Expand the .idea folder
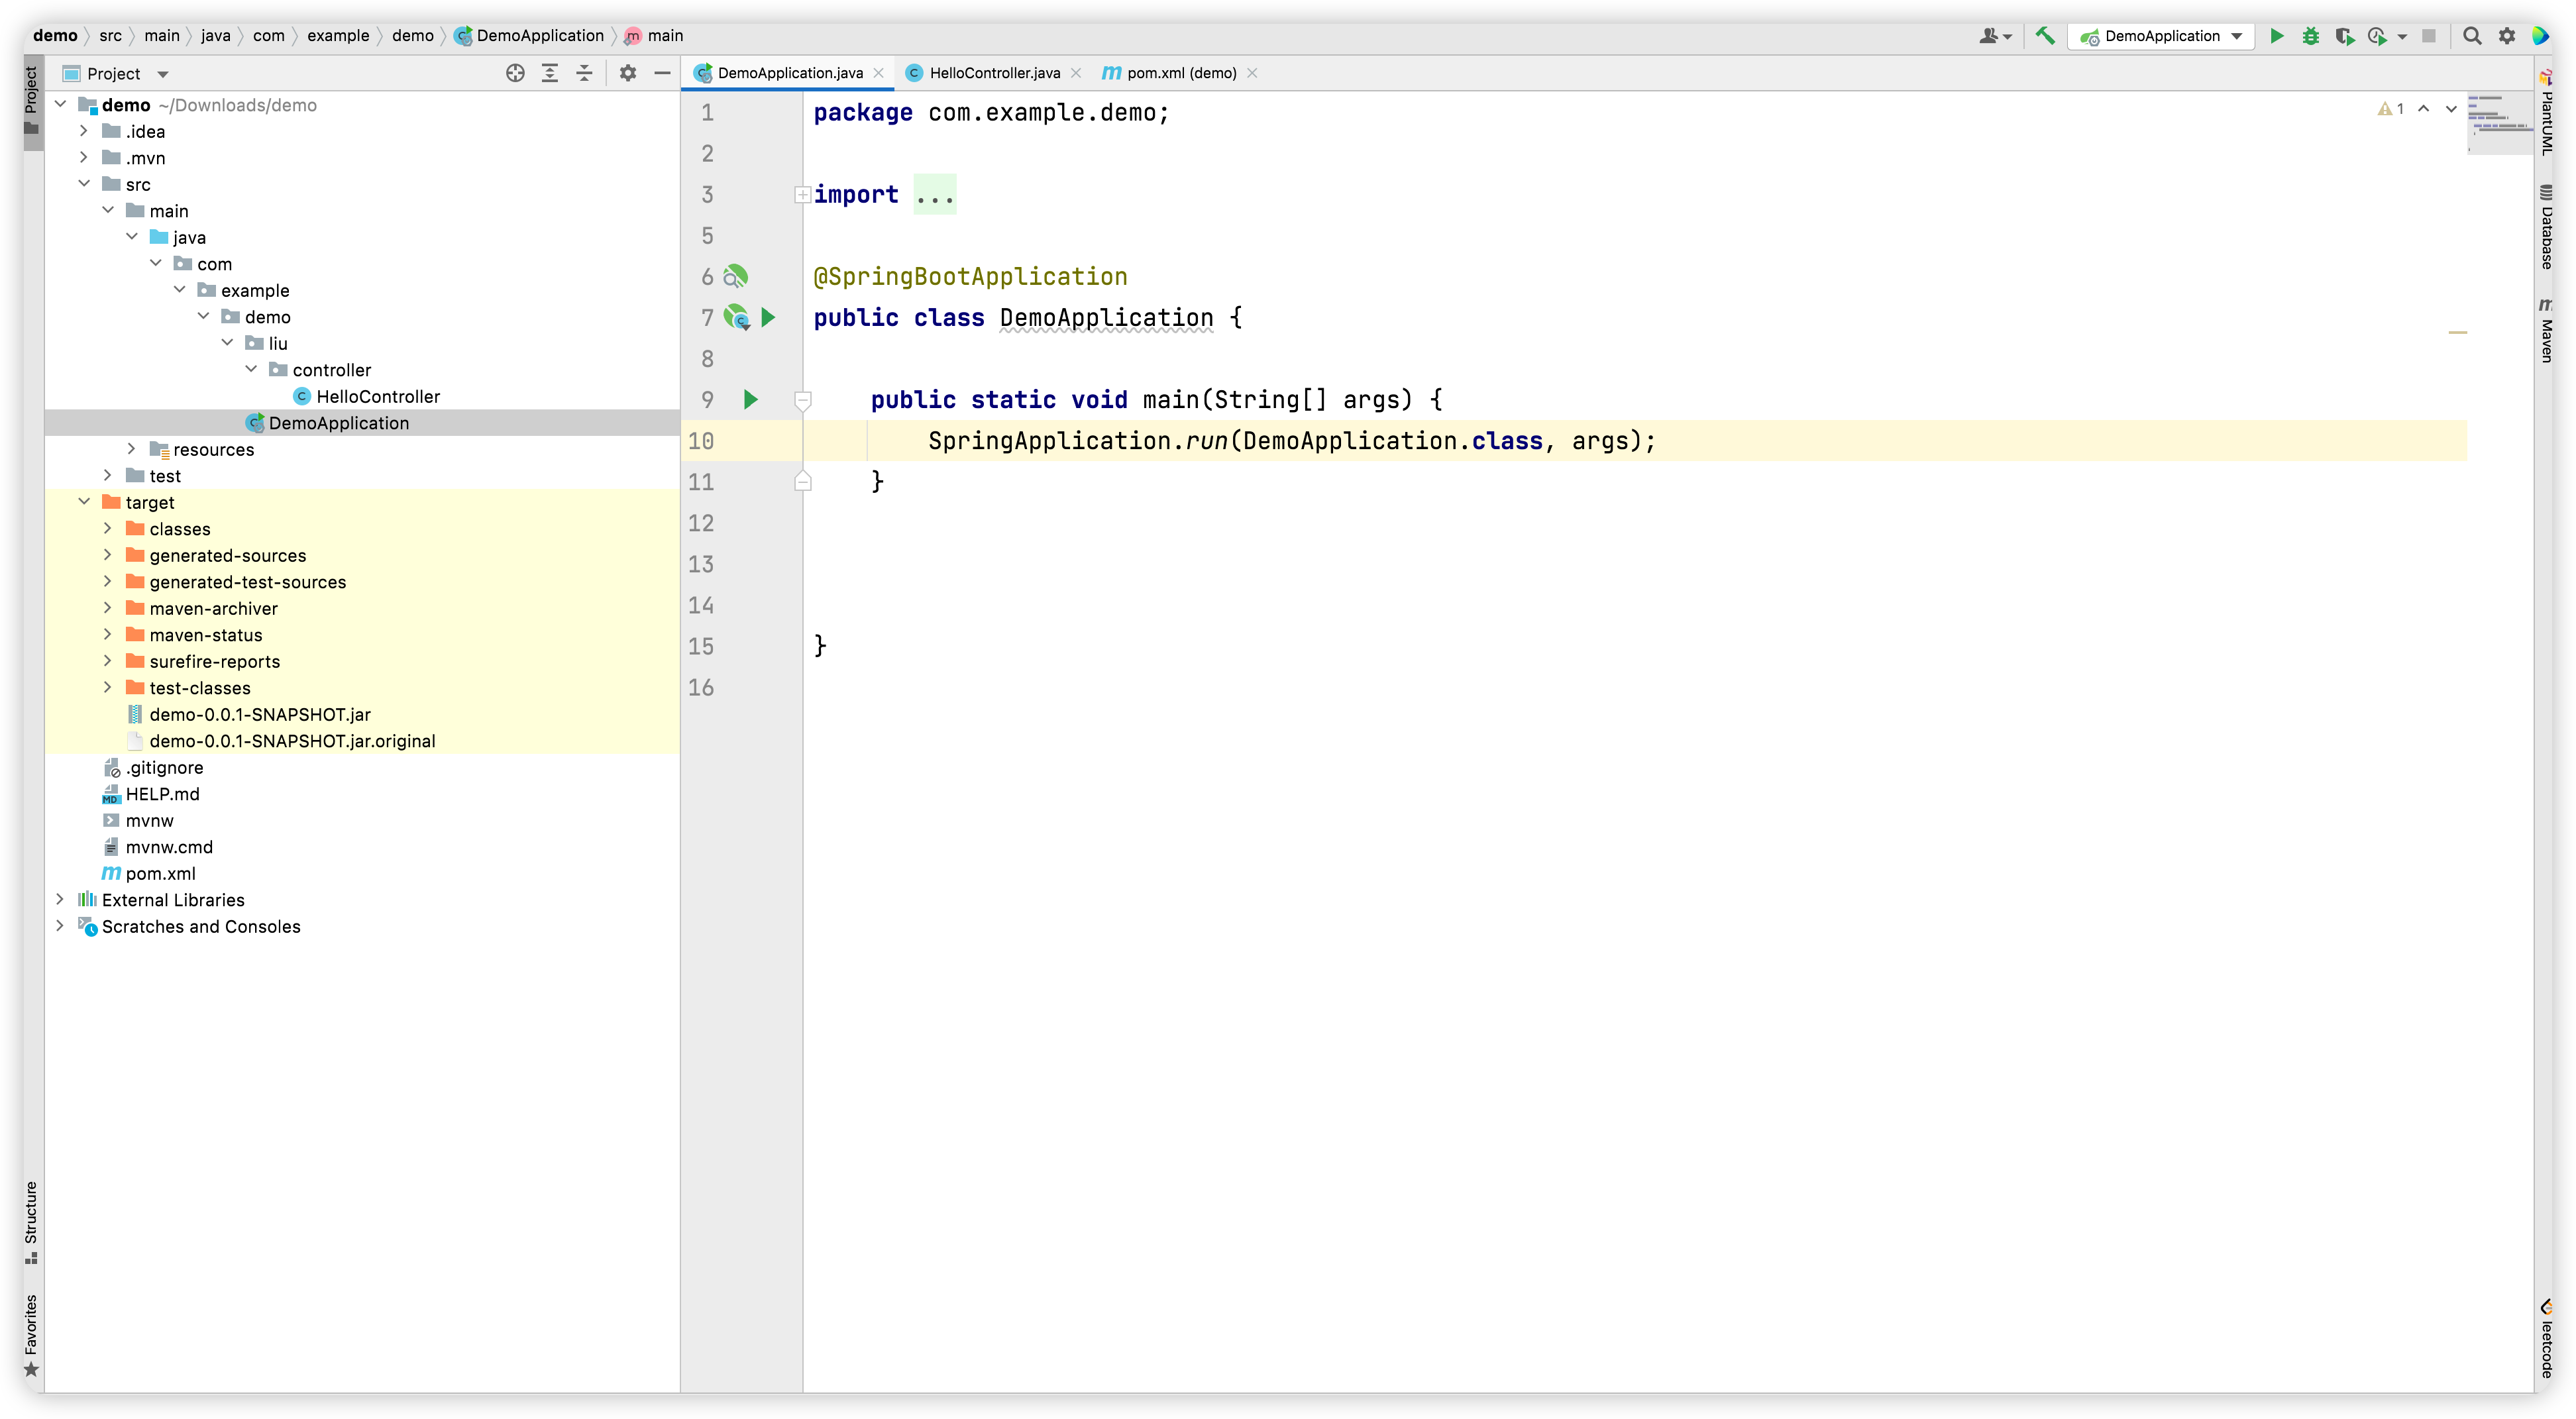 [84, 131]
